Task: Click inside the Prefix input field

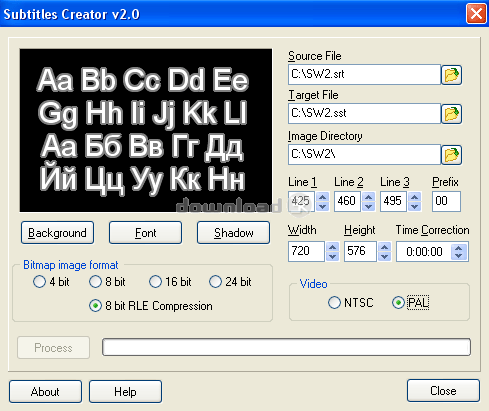Action: point(446,201)
